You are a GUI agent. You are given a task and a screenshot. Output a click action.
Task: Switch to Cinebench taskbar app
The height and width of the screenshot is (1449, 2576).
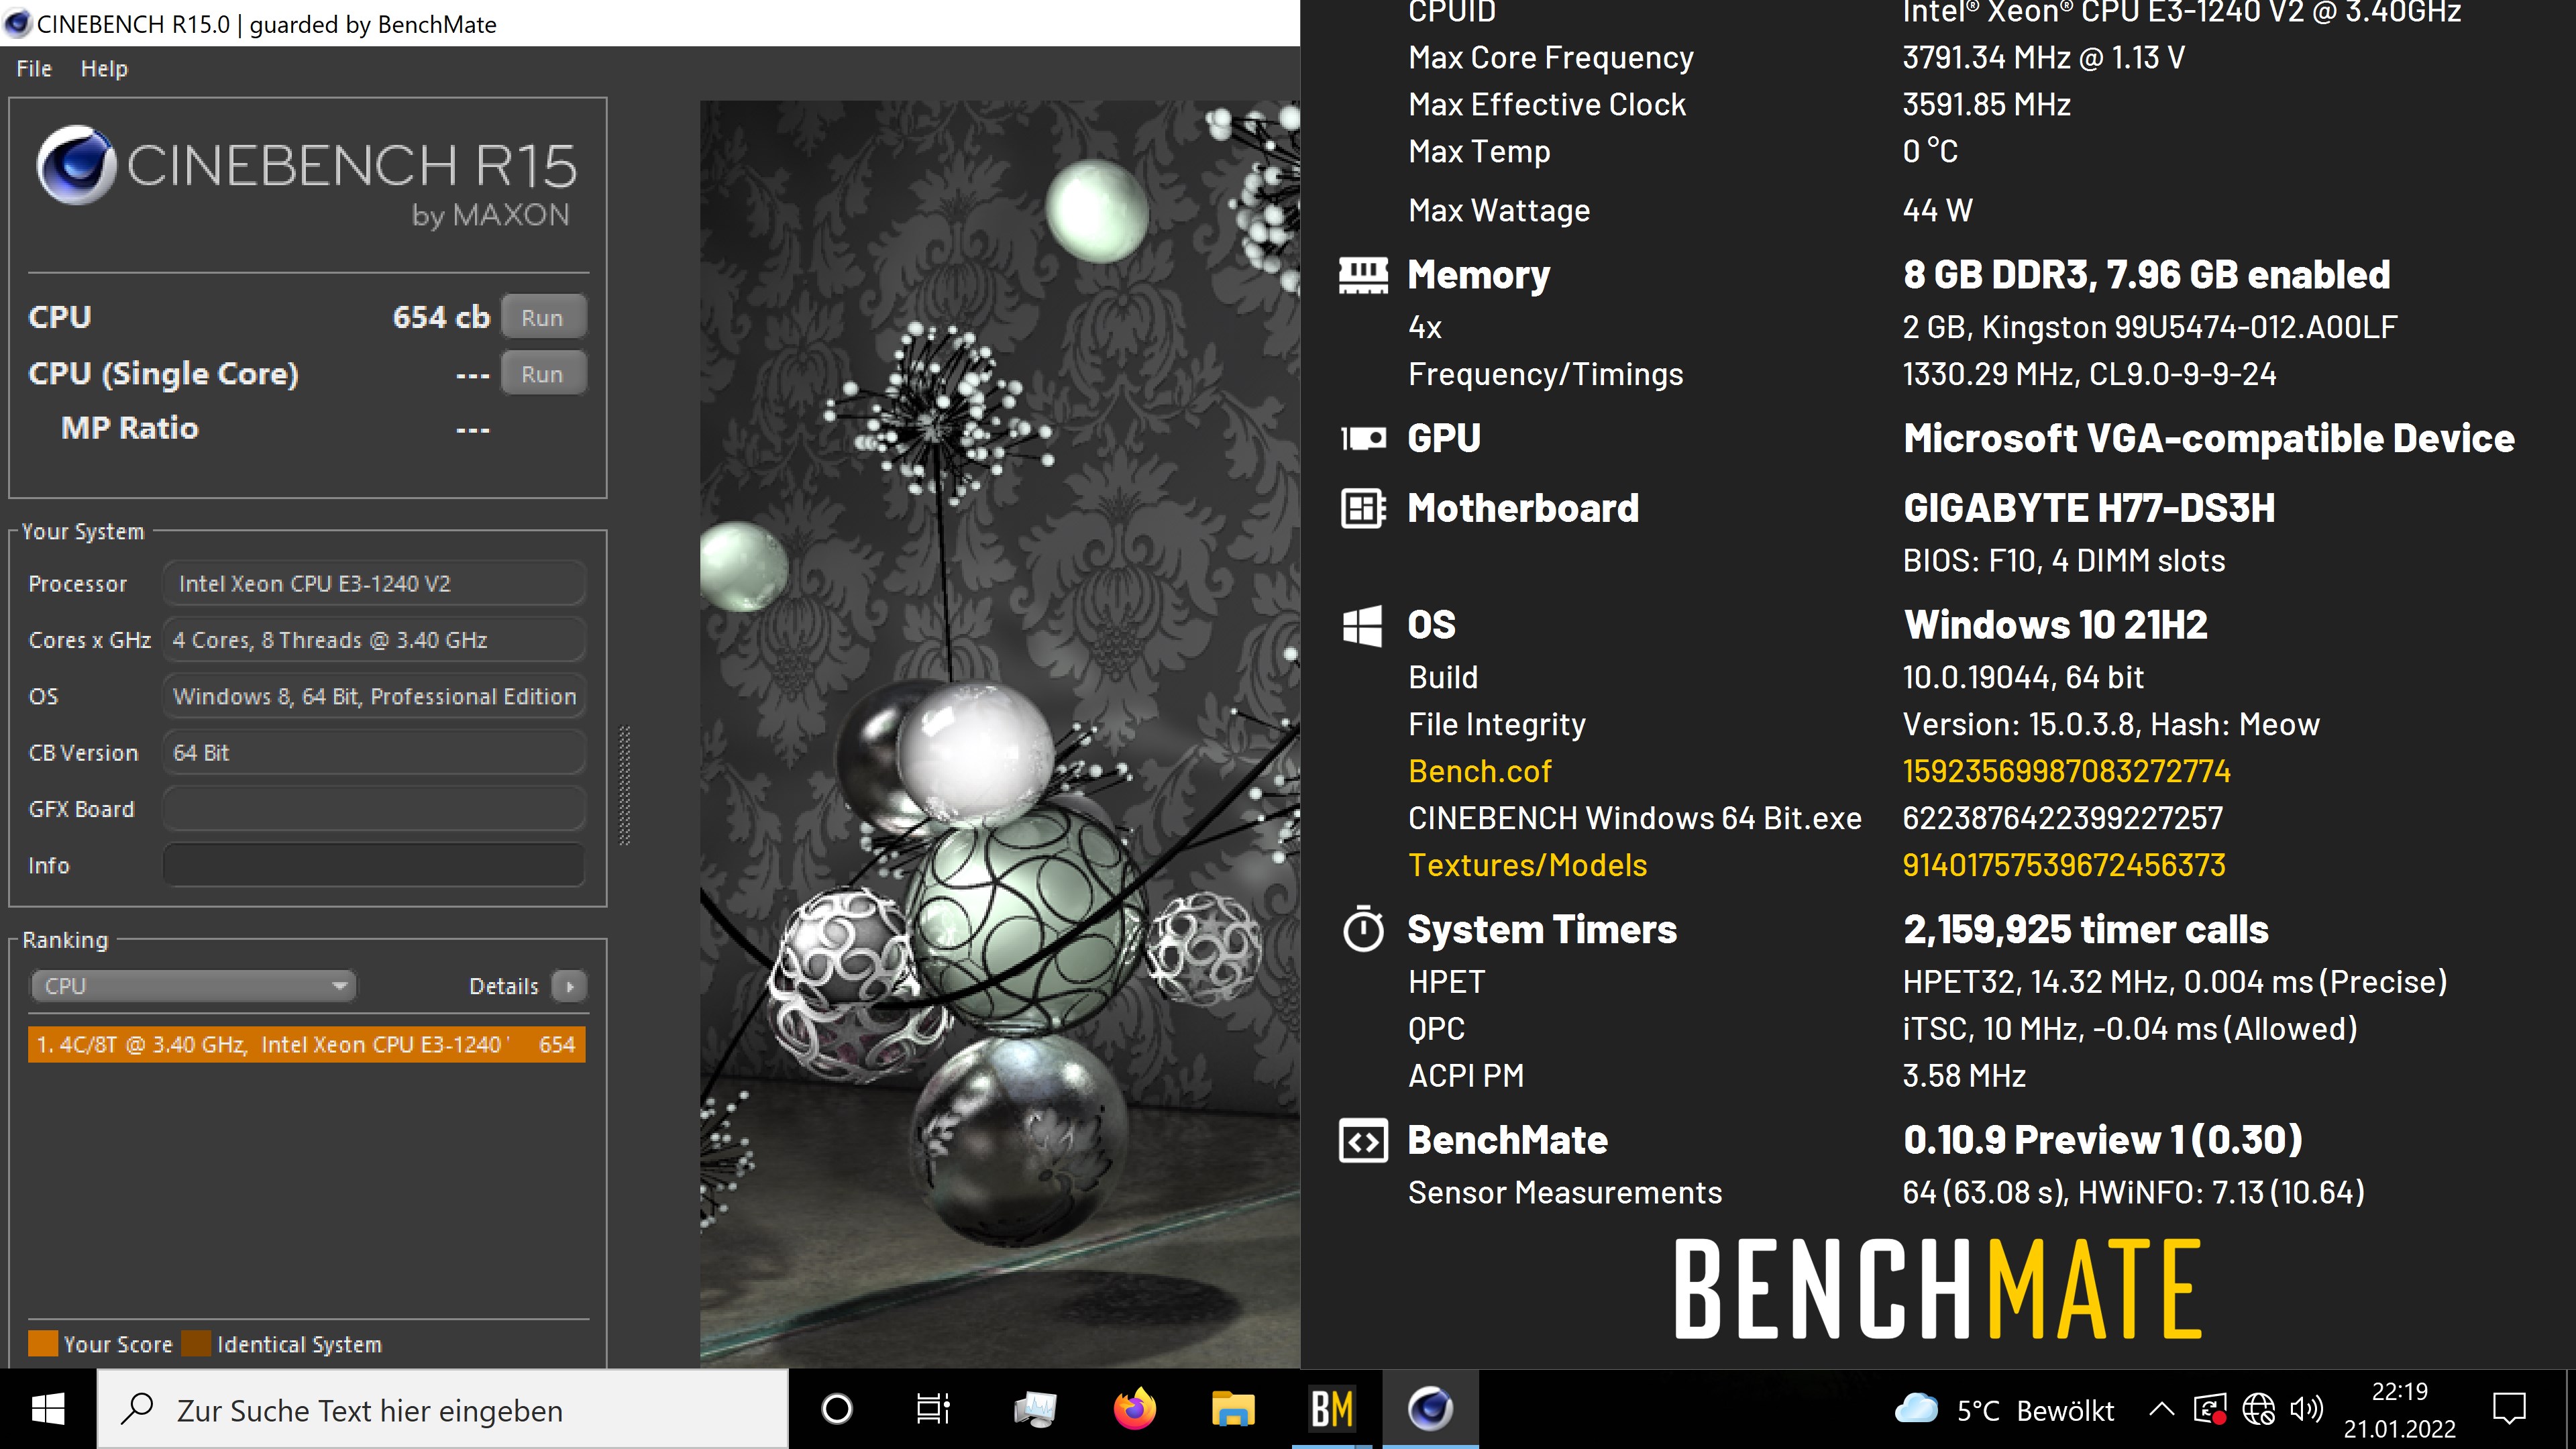[1431, 1410]
